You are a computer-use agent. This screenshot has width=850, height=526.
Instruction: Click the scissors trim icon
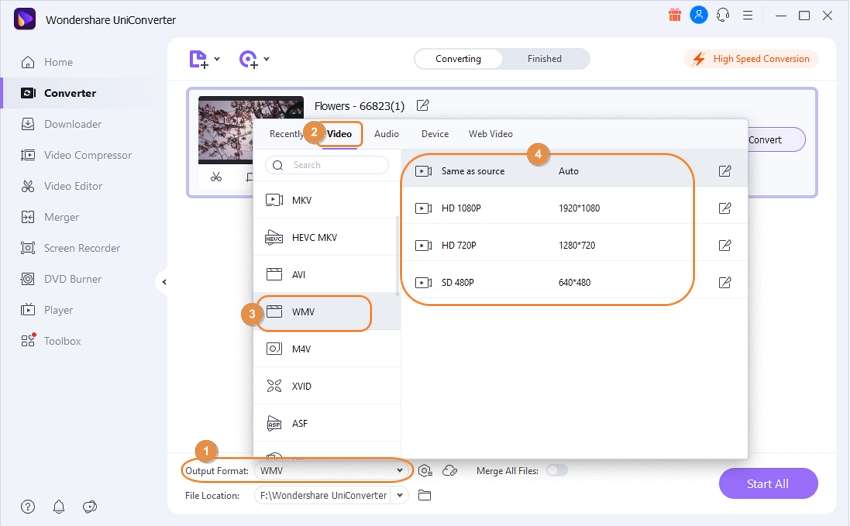(x=216, y=177)
